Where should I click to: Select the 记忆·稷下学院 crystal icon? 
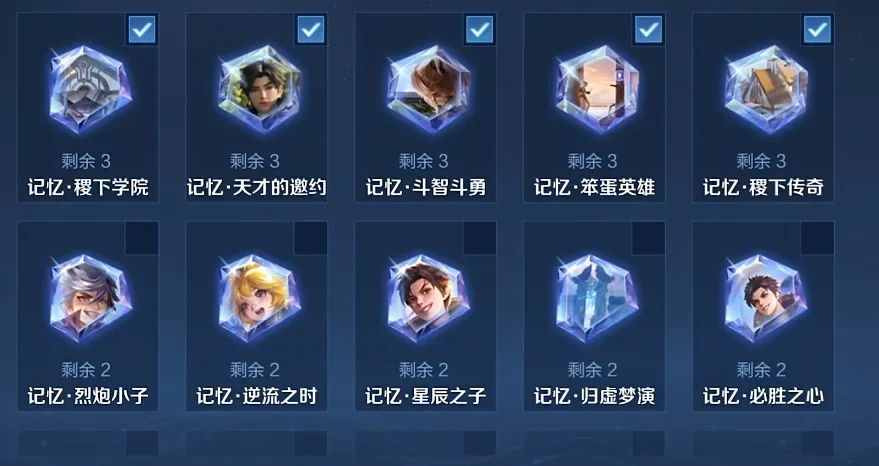click(90, 90)
